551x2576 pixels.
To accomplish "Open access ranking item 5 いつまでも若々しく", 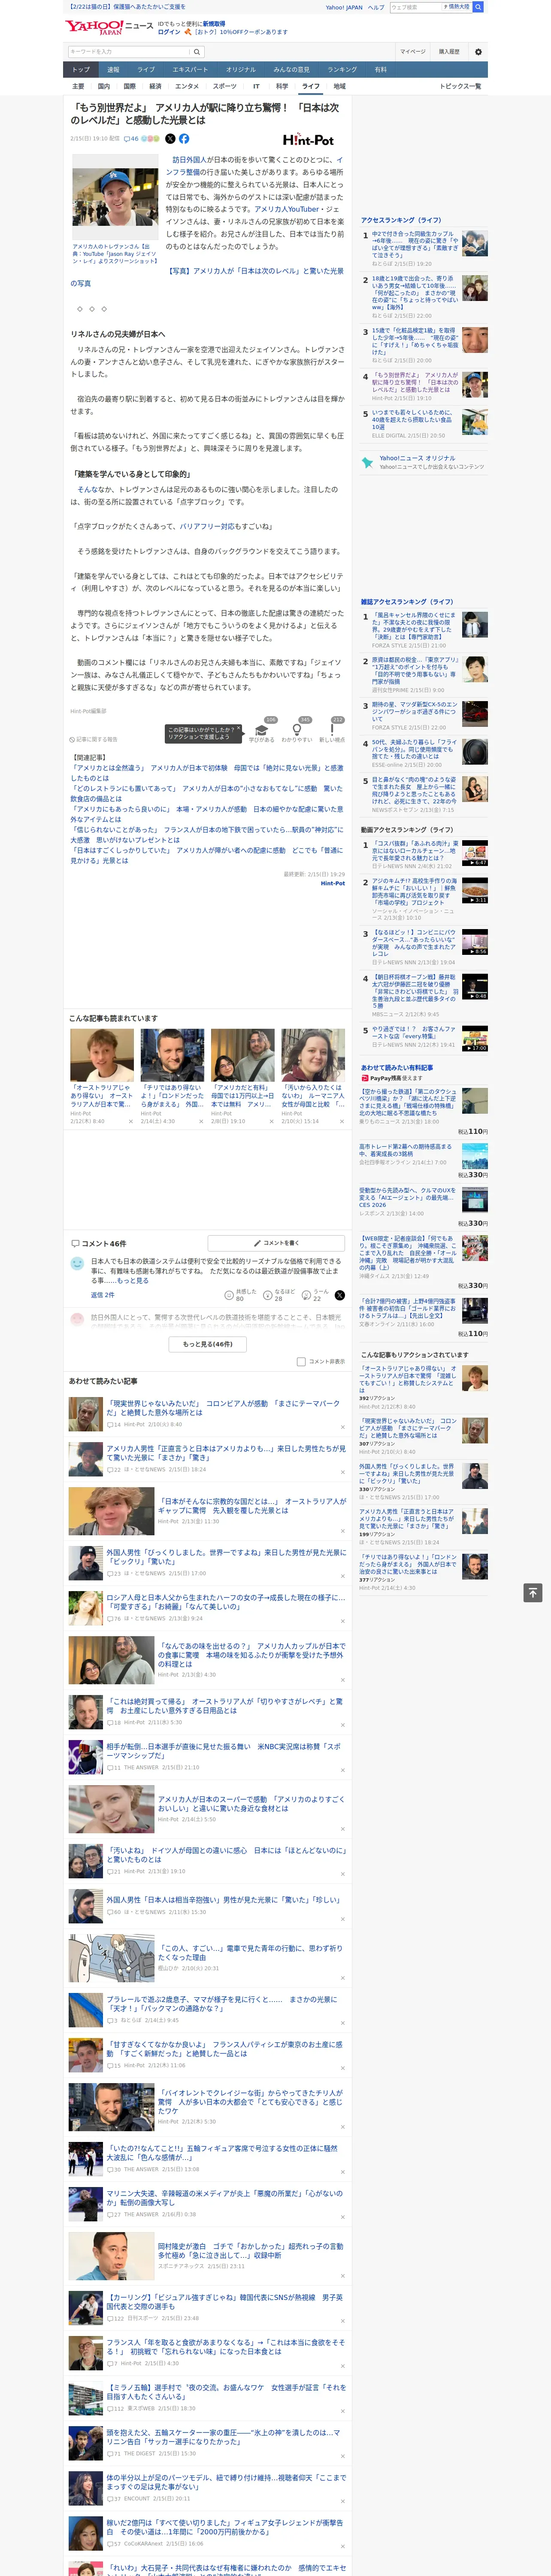I will click(x=414, y=419).
